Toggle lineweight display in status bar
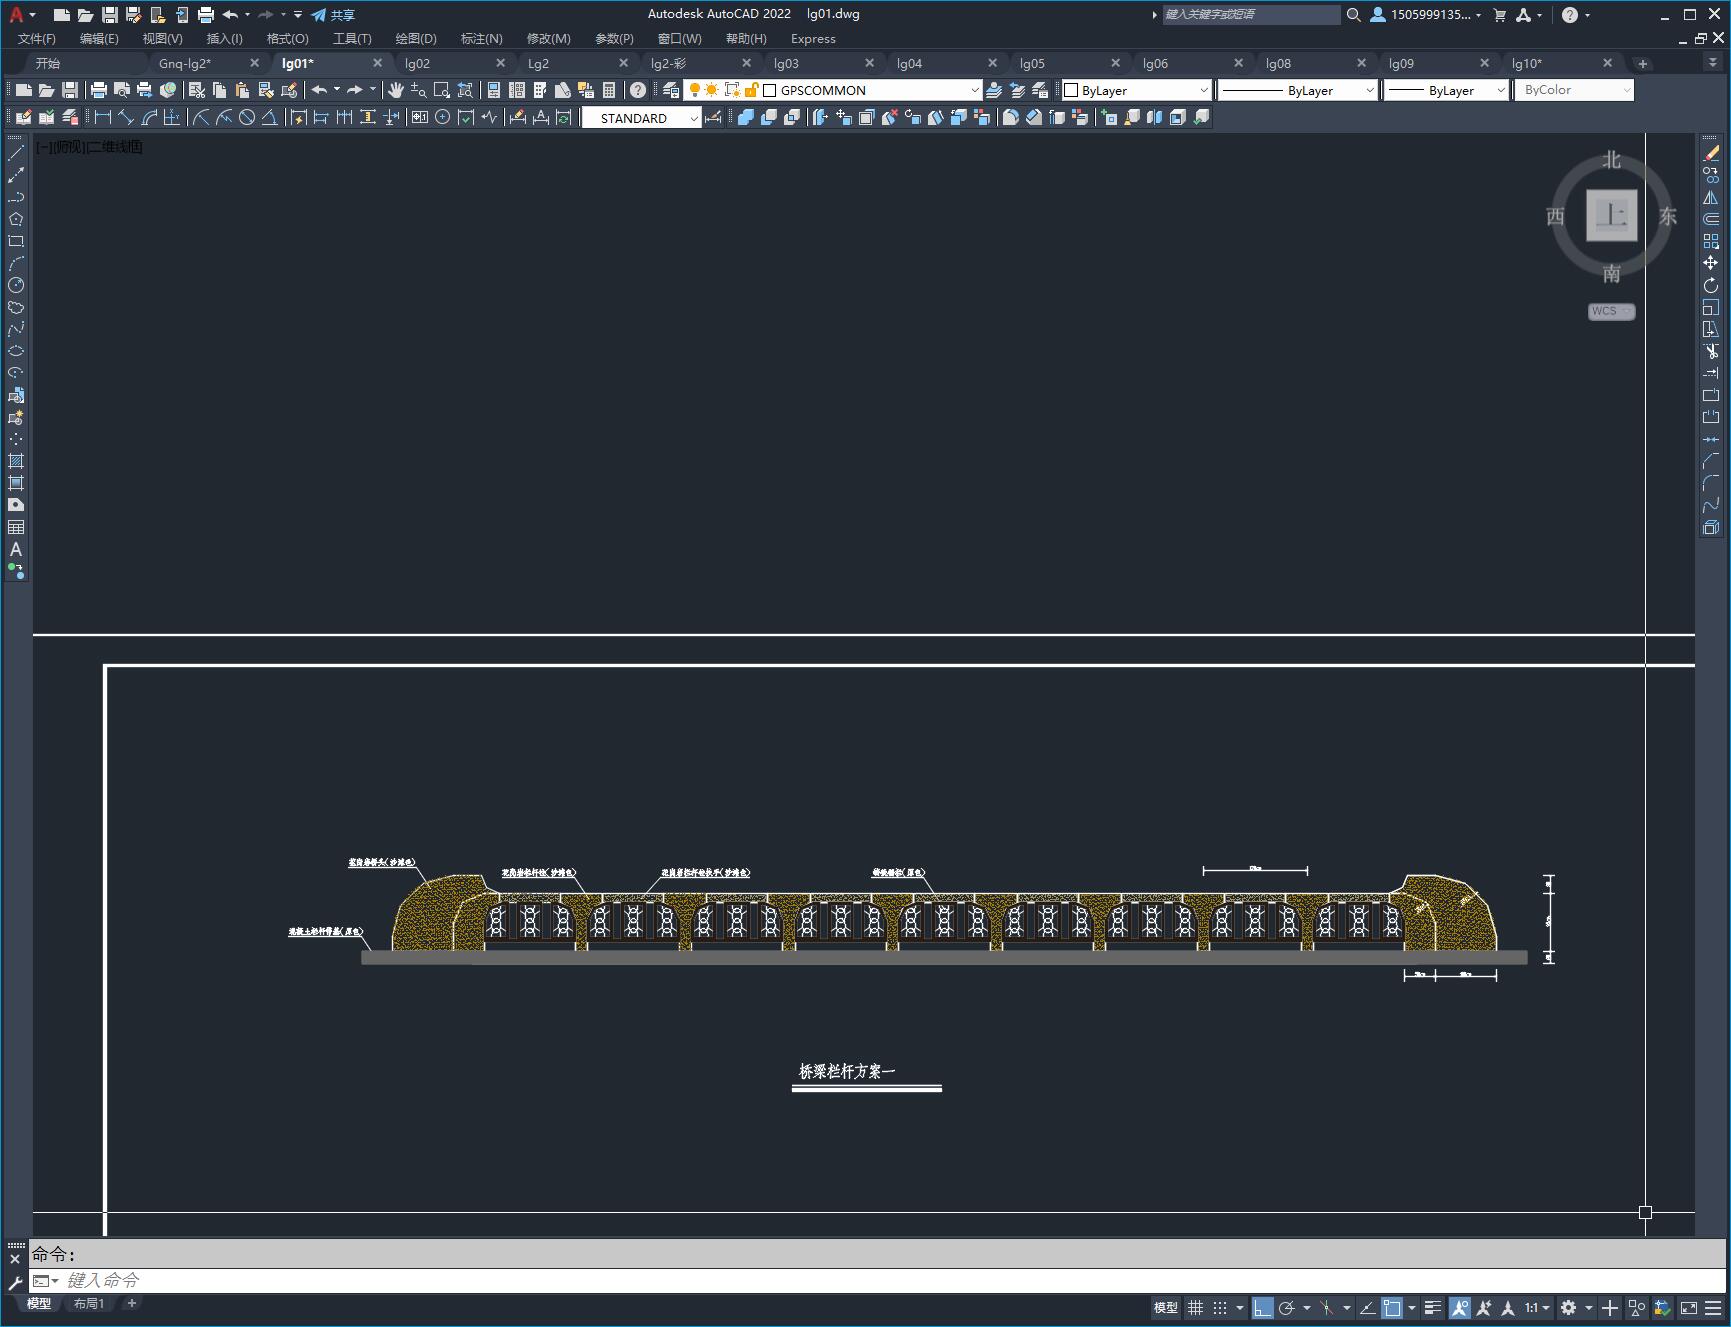This screenshot has height=1327, width=1731. [x=1433, y=1308]
